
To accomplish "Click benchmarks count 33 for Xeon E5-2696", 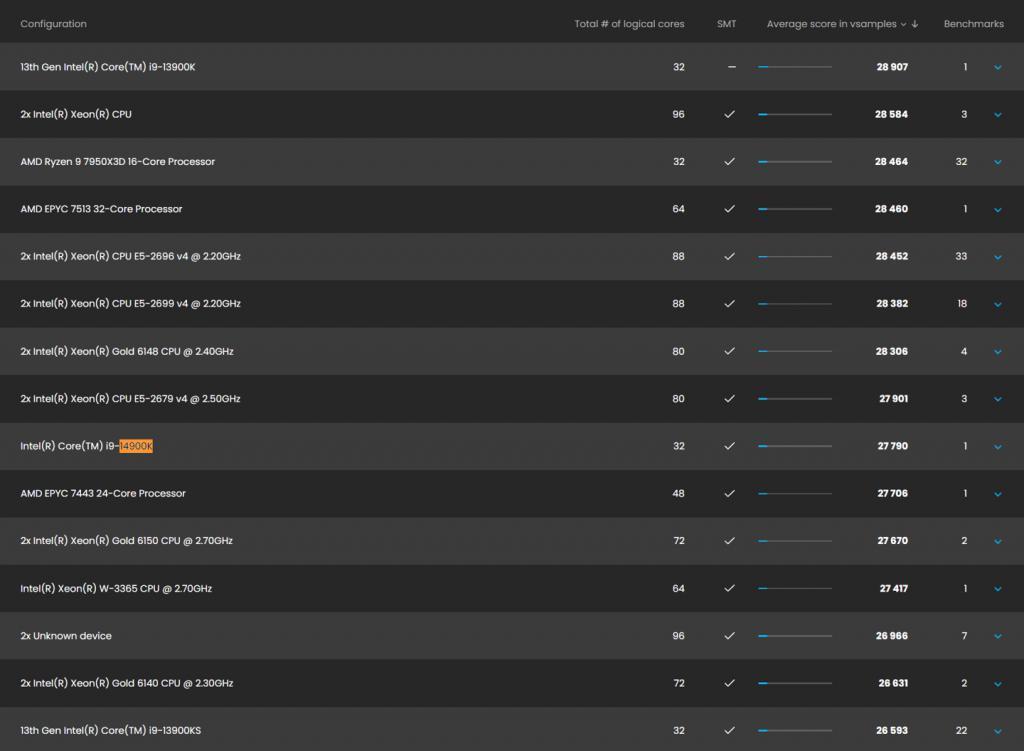I will (961, 256).
